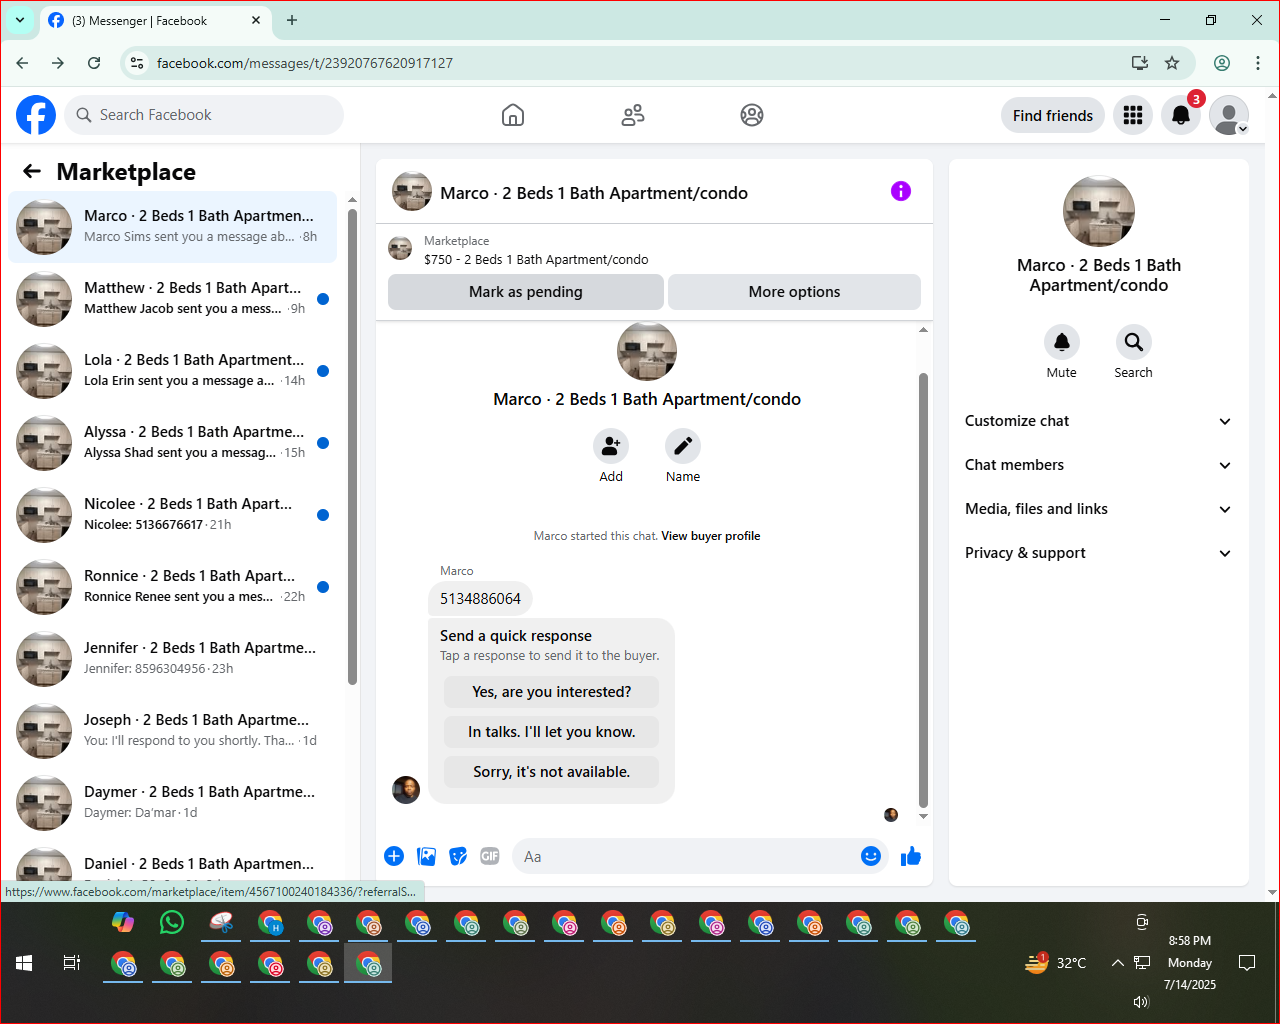The image size is (1280, 1024).
Task: Expand the Chat members section
Action: click(1098, 465)
